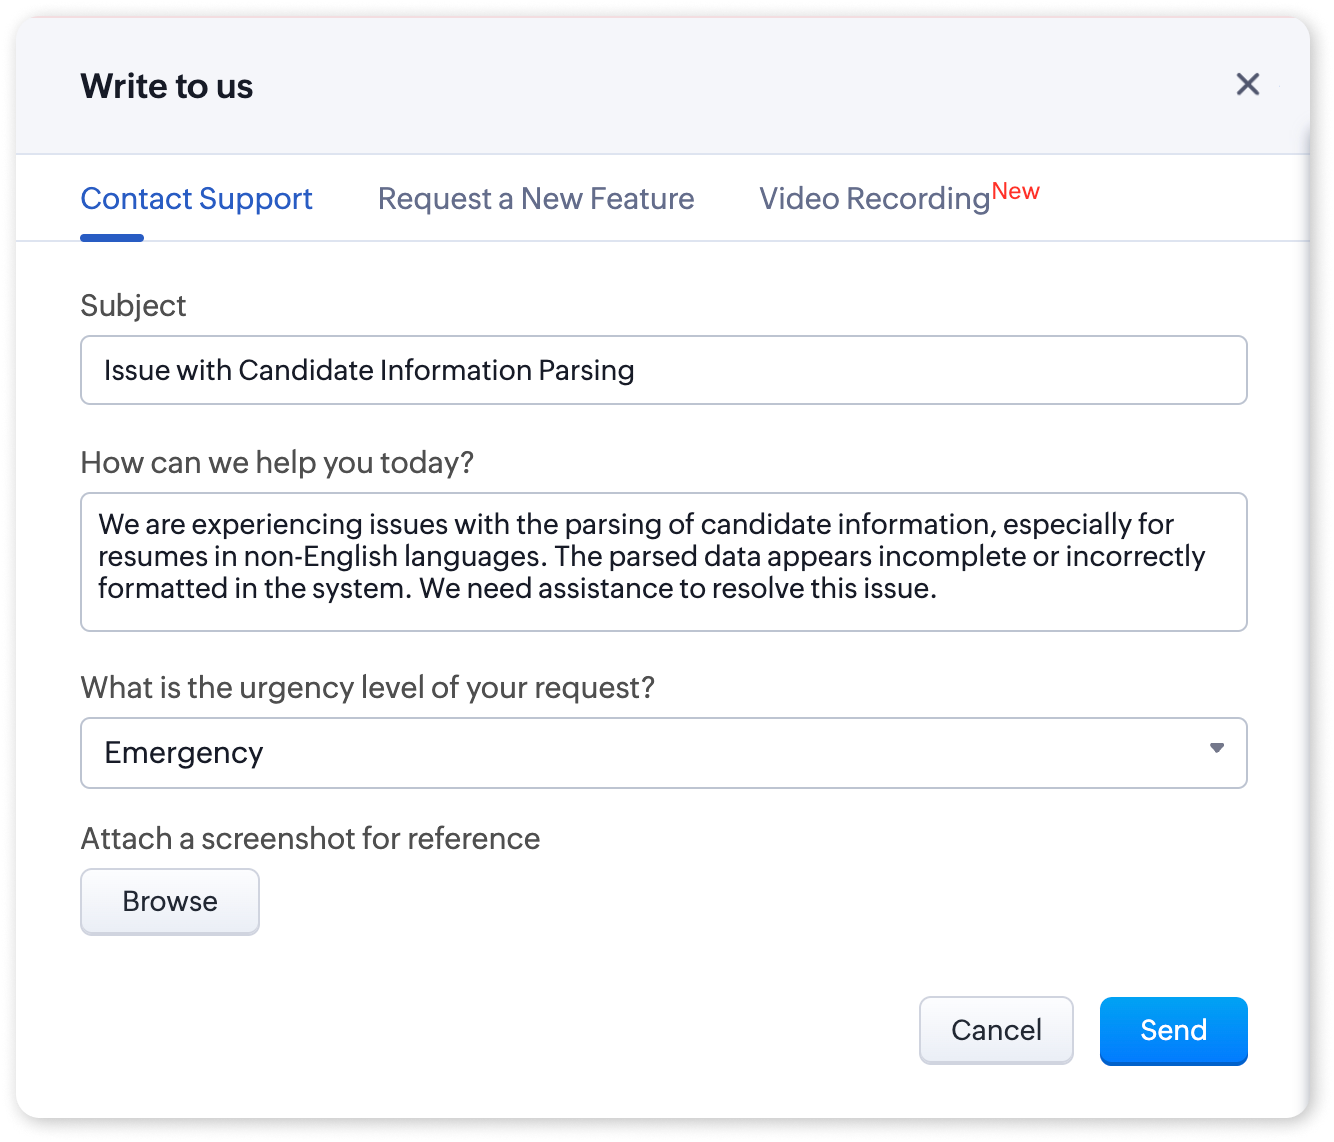Click the urgency level question label
Viewport: 1334px width, 1142px height.
tap(367, 688)
